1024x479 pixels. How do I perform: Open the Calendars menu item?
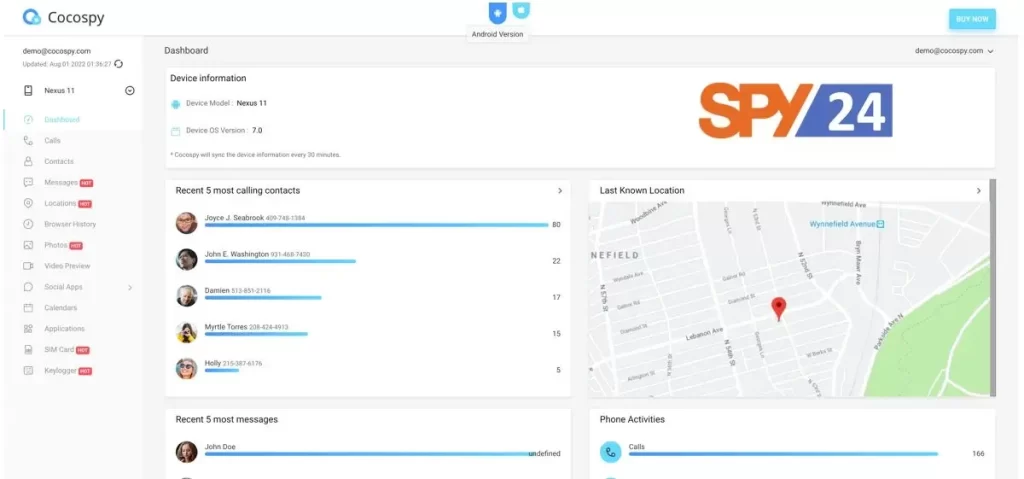61,308
